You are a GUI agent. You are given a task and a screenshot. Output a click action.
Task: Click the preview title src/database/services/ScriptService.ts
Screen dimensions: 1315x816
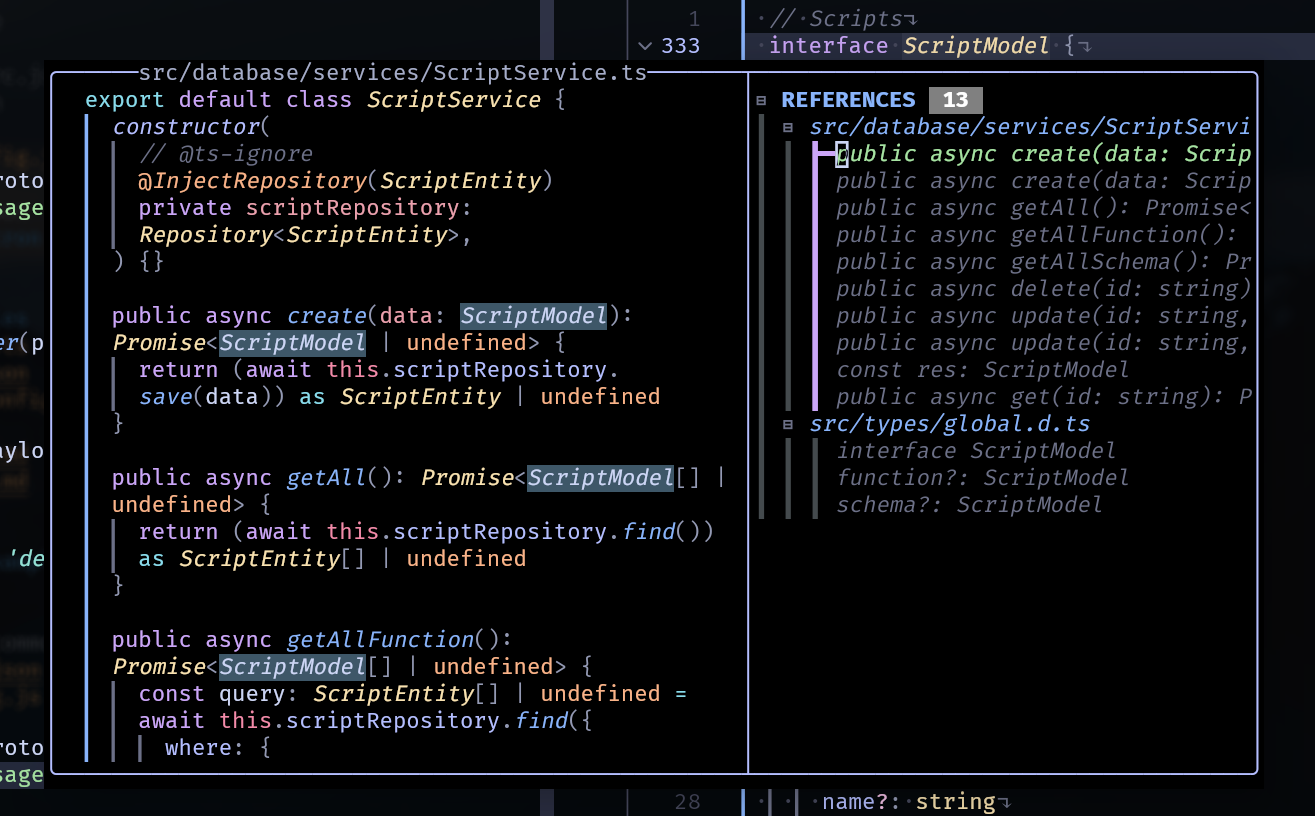[x=393, y=73]
